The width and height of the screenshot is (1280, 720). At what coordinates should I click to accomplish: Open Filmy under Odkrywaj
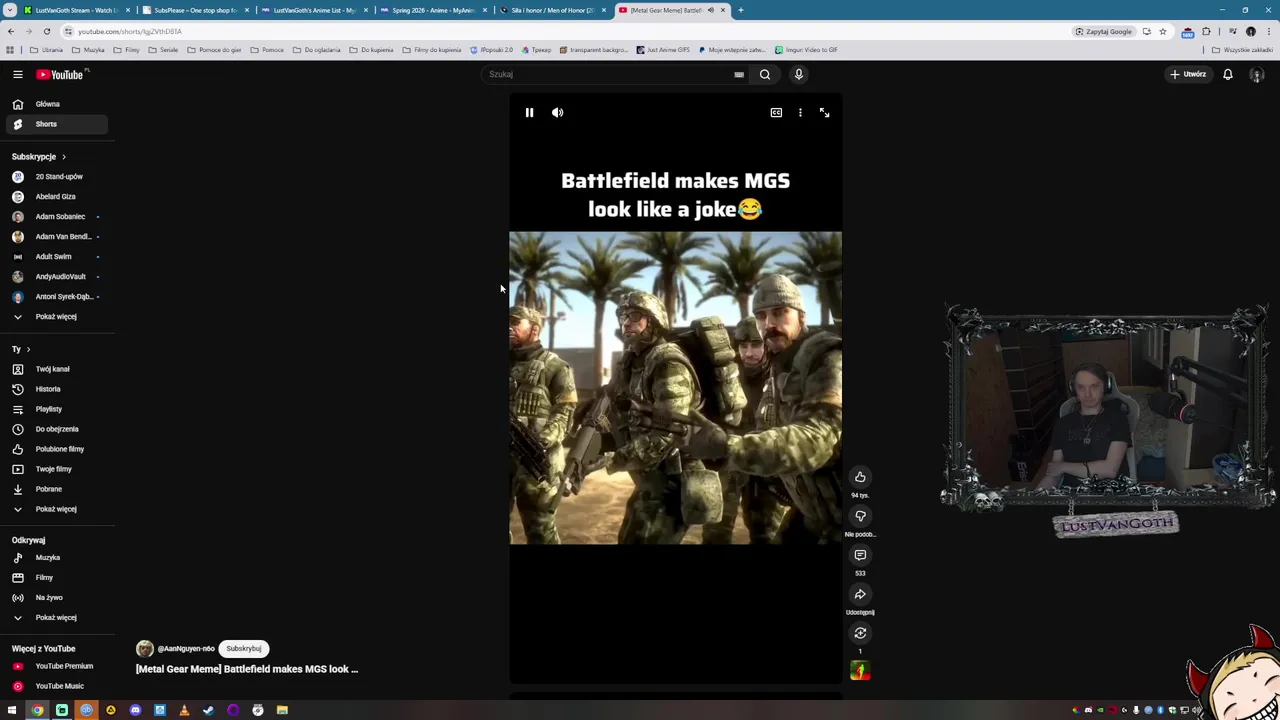tap(56, 578)
